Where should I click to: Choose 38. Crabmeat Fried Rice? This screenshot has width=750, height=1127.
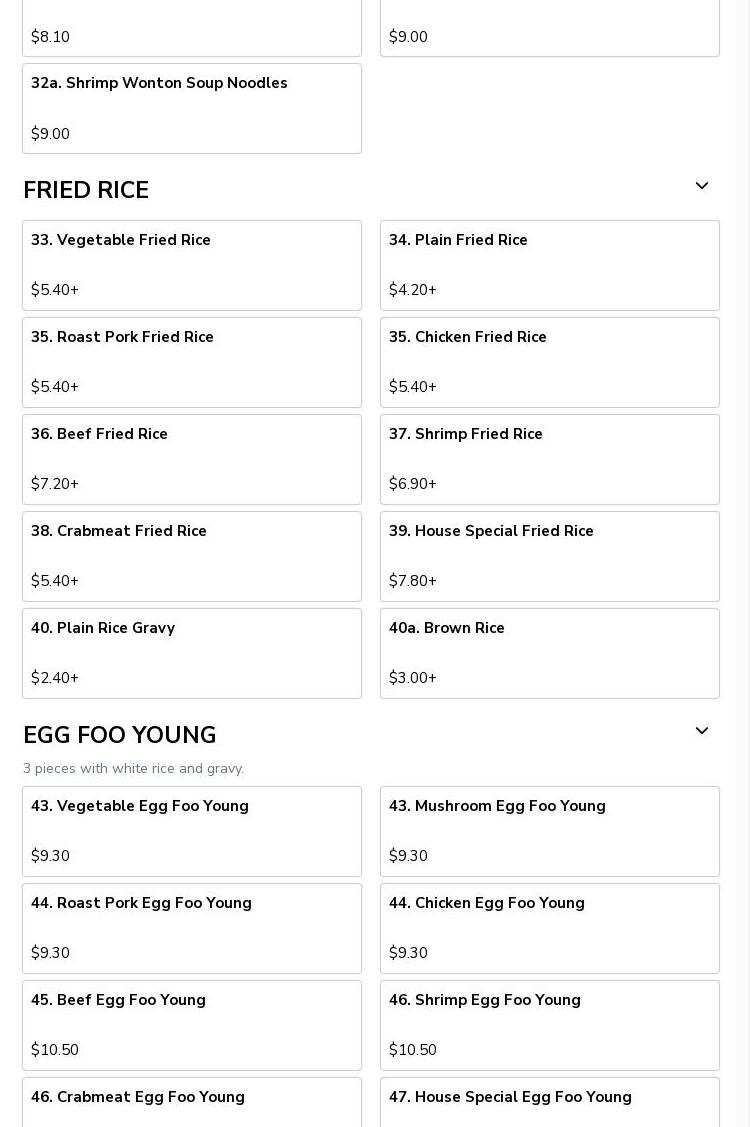click(x=192, y=556)
